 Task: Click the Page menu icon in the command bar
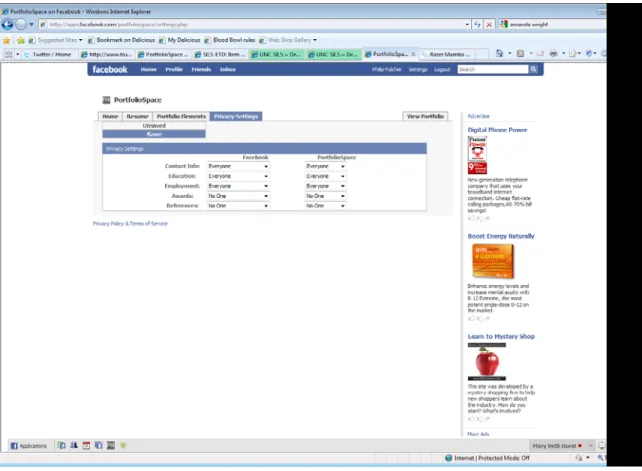pyautogui.click(x=573, y=54)
